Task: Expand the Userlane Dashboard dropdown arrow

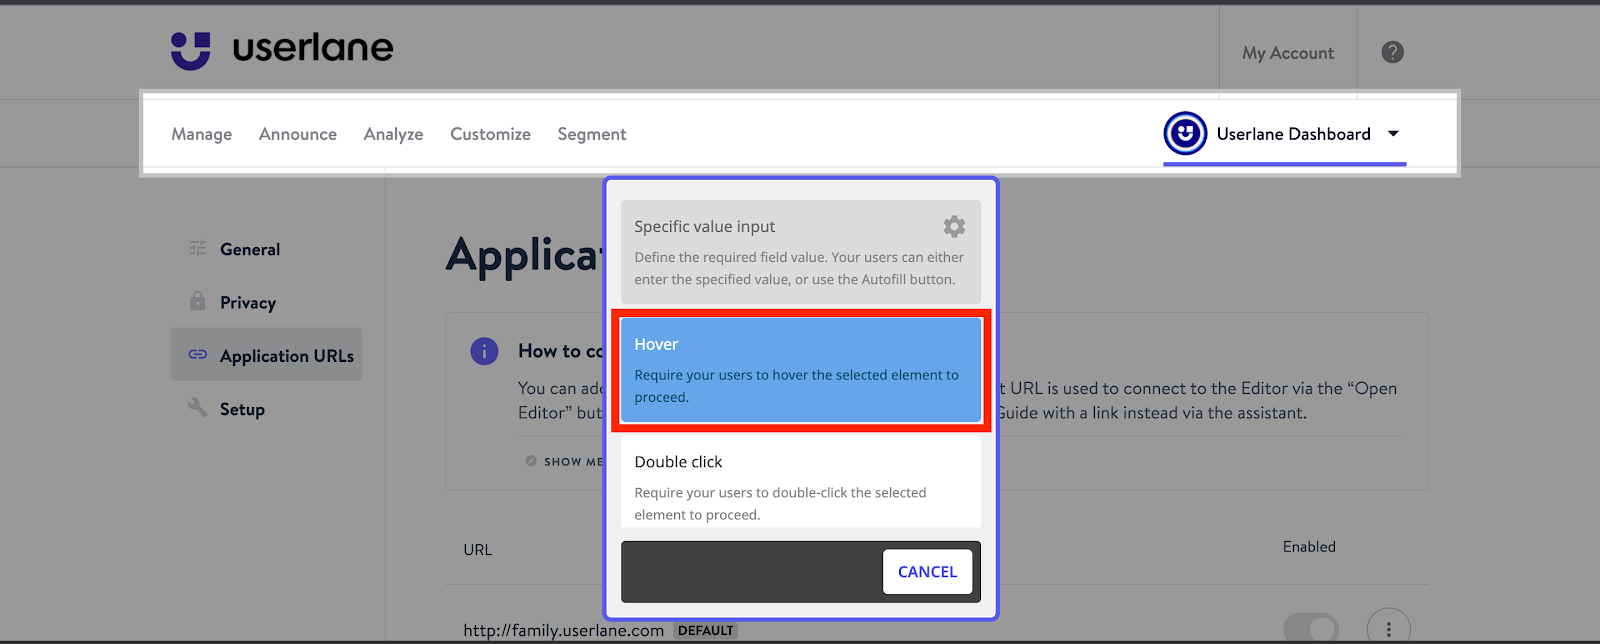Action: click(x=1393, y=134)
